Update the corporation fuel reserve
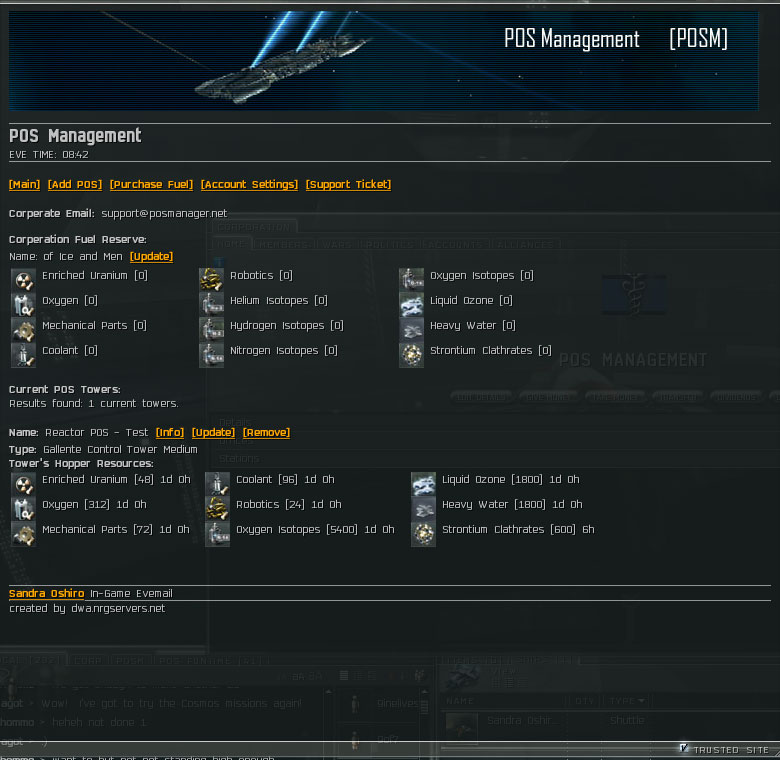 pos(151,256)
